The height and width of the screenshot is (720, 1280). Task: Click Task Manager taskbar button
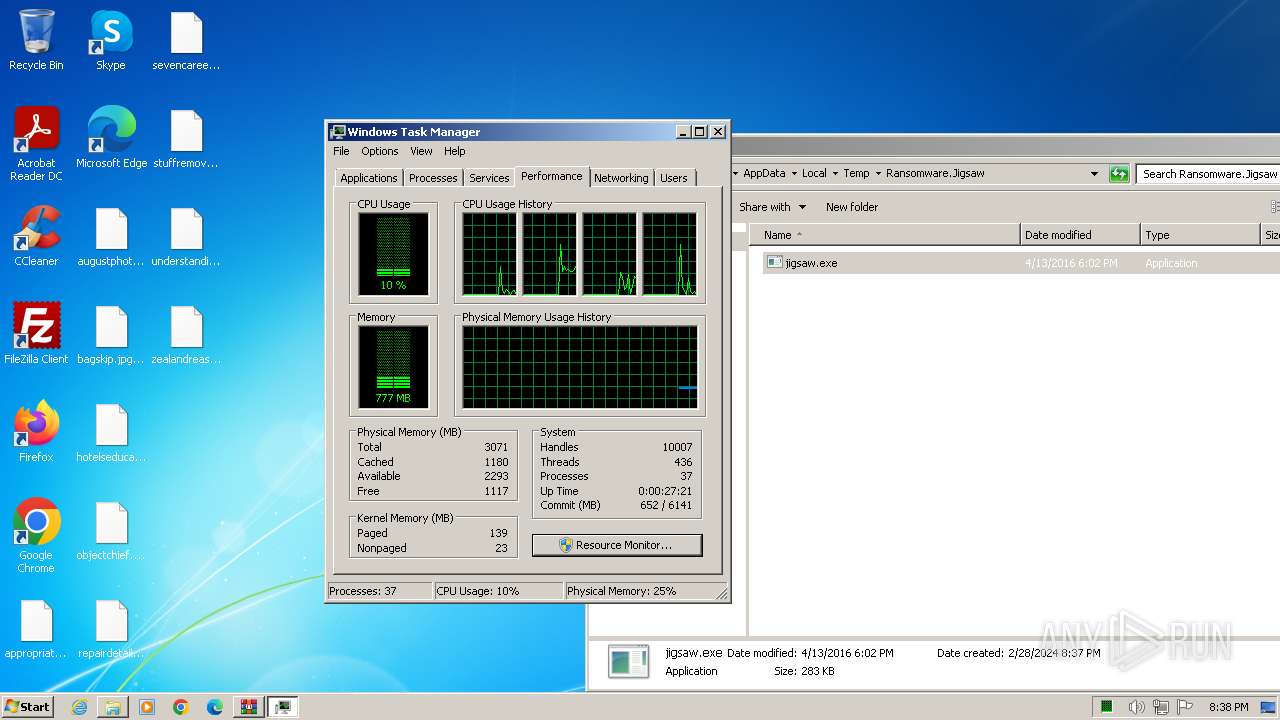point(283,707)
